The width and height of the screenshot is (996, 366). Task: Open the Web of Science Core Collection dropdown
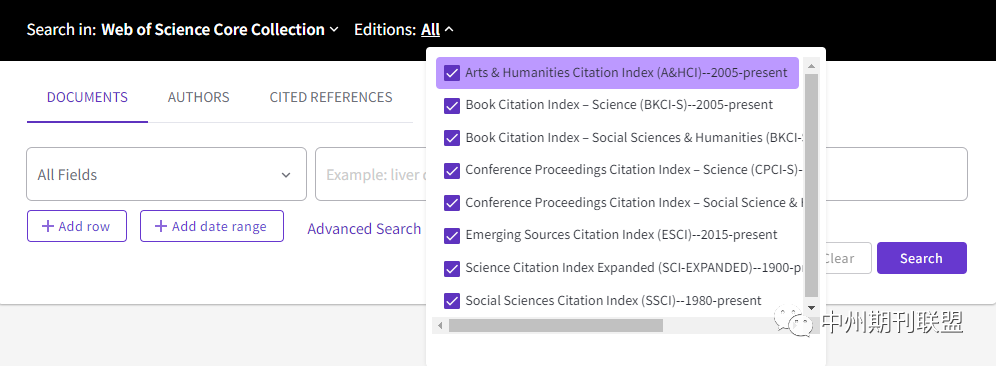pos(220,29)
